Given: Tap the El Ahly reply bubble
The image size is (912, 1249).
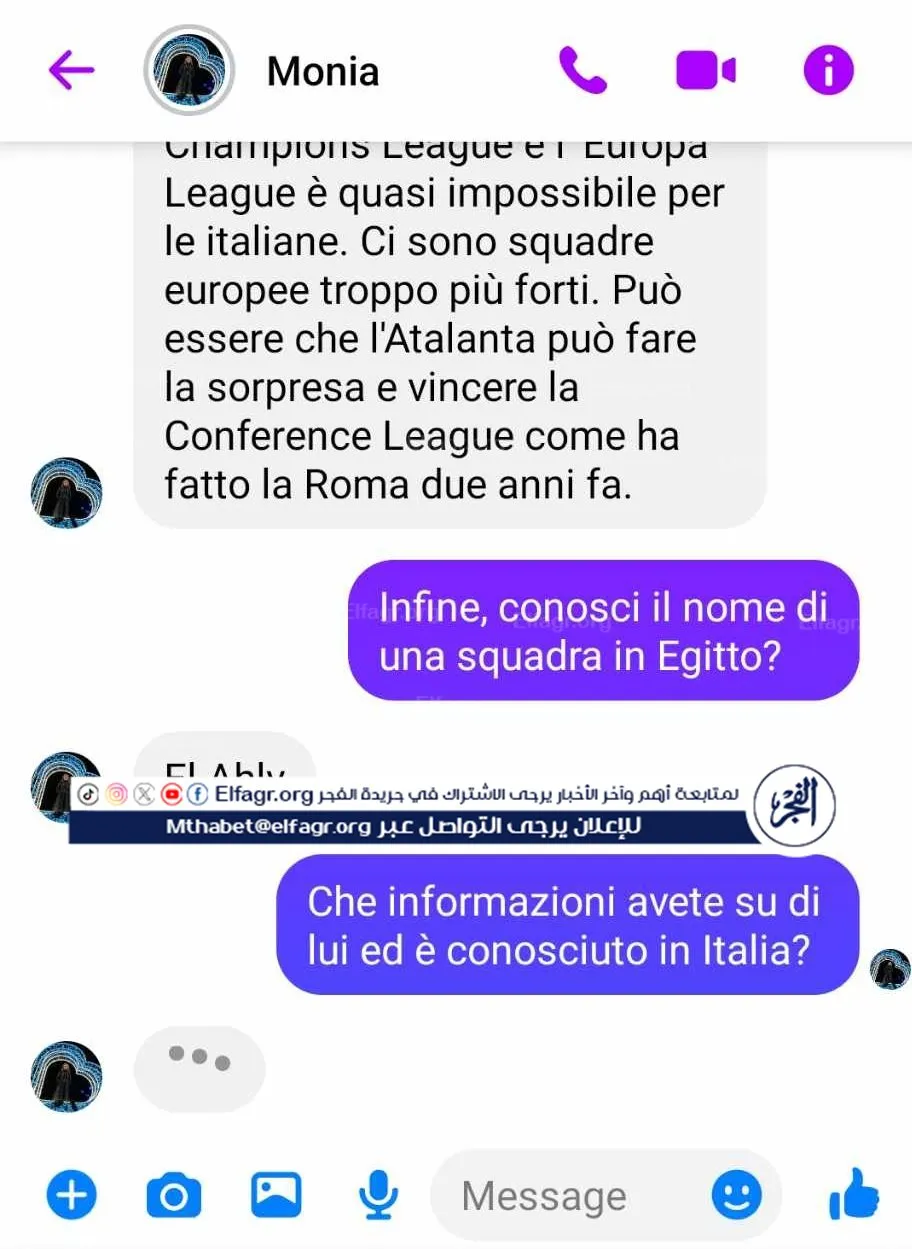Looking at the screenshot, I should [x=225, y=757].
